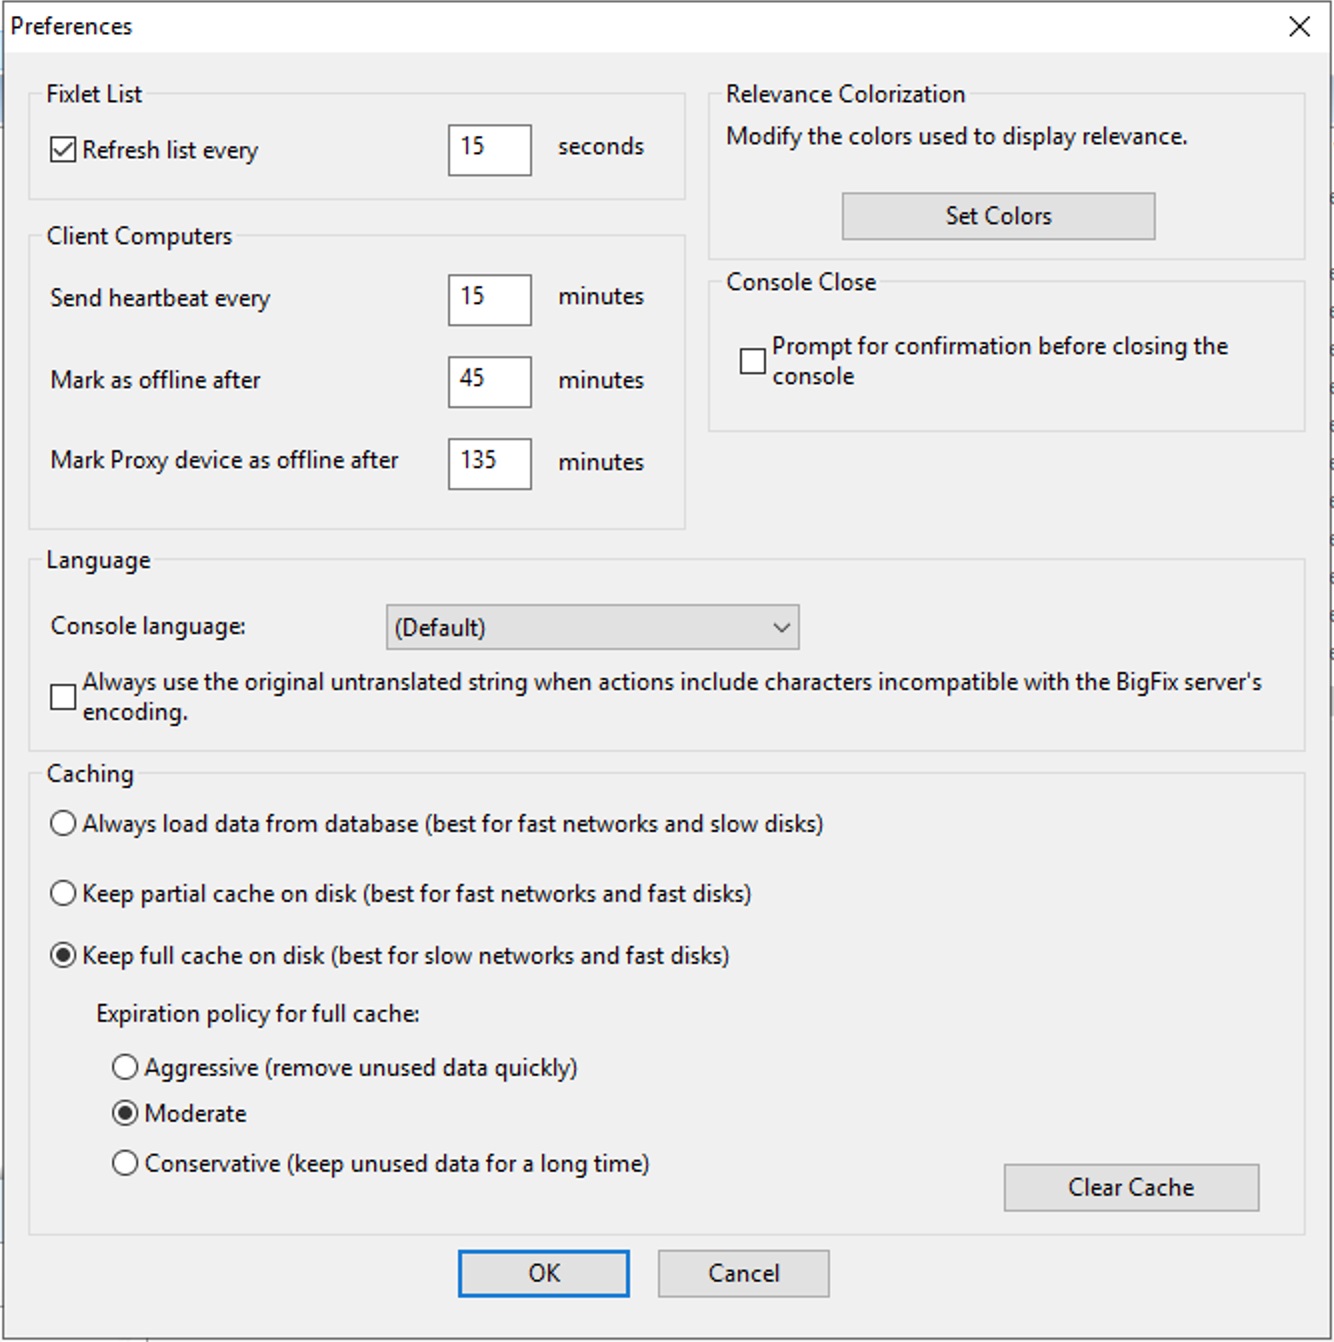The height and width of the screenshot is (1342, 1334).
Task: Edit the Proxy device offline minutes field
Action: 489,462
